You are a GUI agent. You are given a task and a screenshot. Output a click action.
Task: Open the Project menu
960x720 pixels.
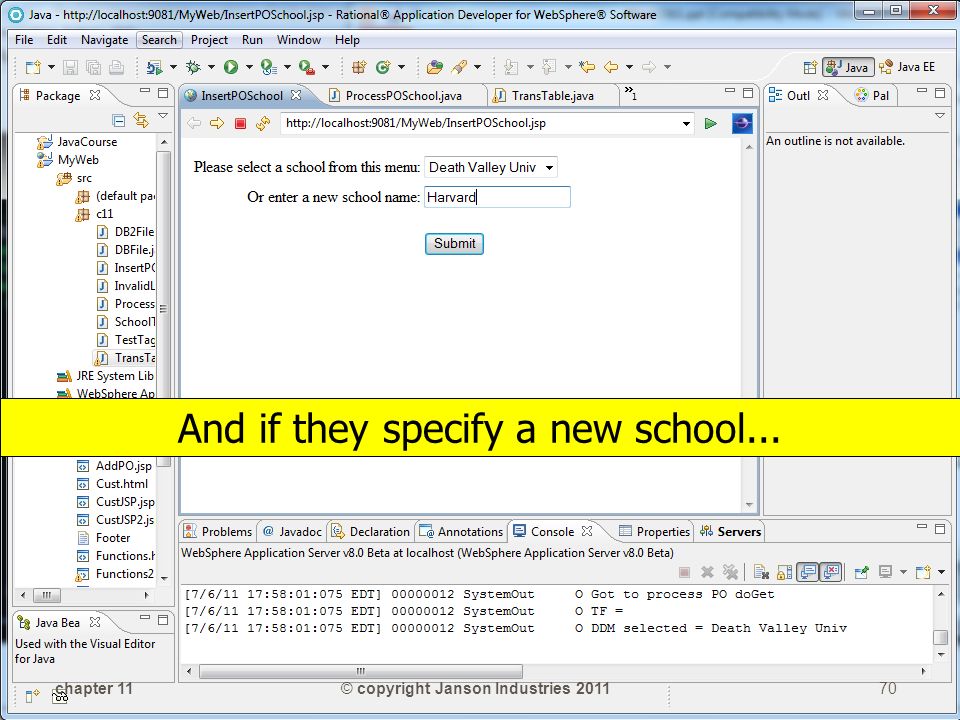pyautogui.click(x=209, y=40)
